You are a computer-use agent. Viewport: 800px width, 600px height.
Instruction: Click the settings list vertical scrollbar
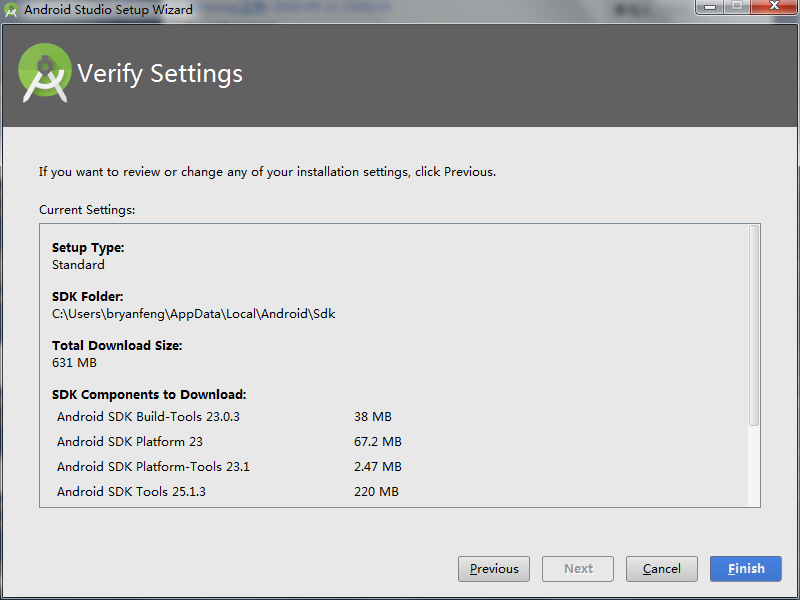tap(754, 326)
